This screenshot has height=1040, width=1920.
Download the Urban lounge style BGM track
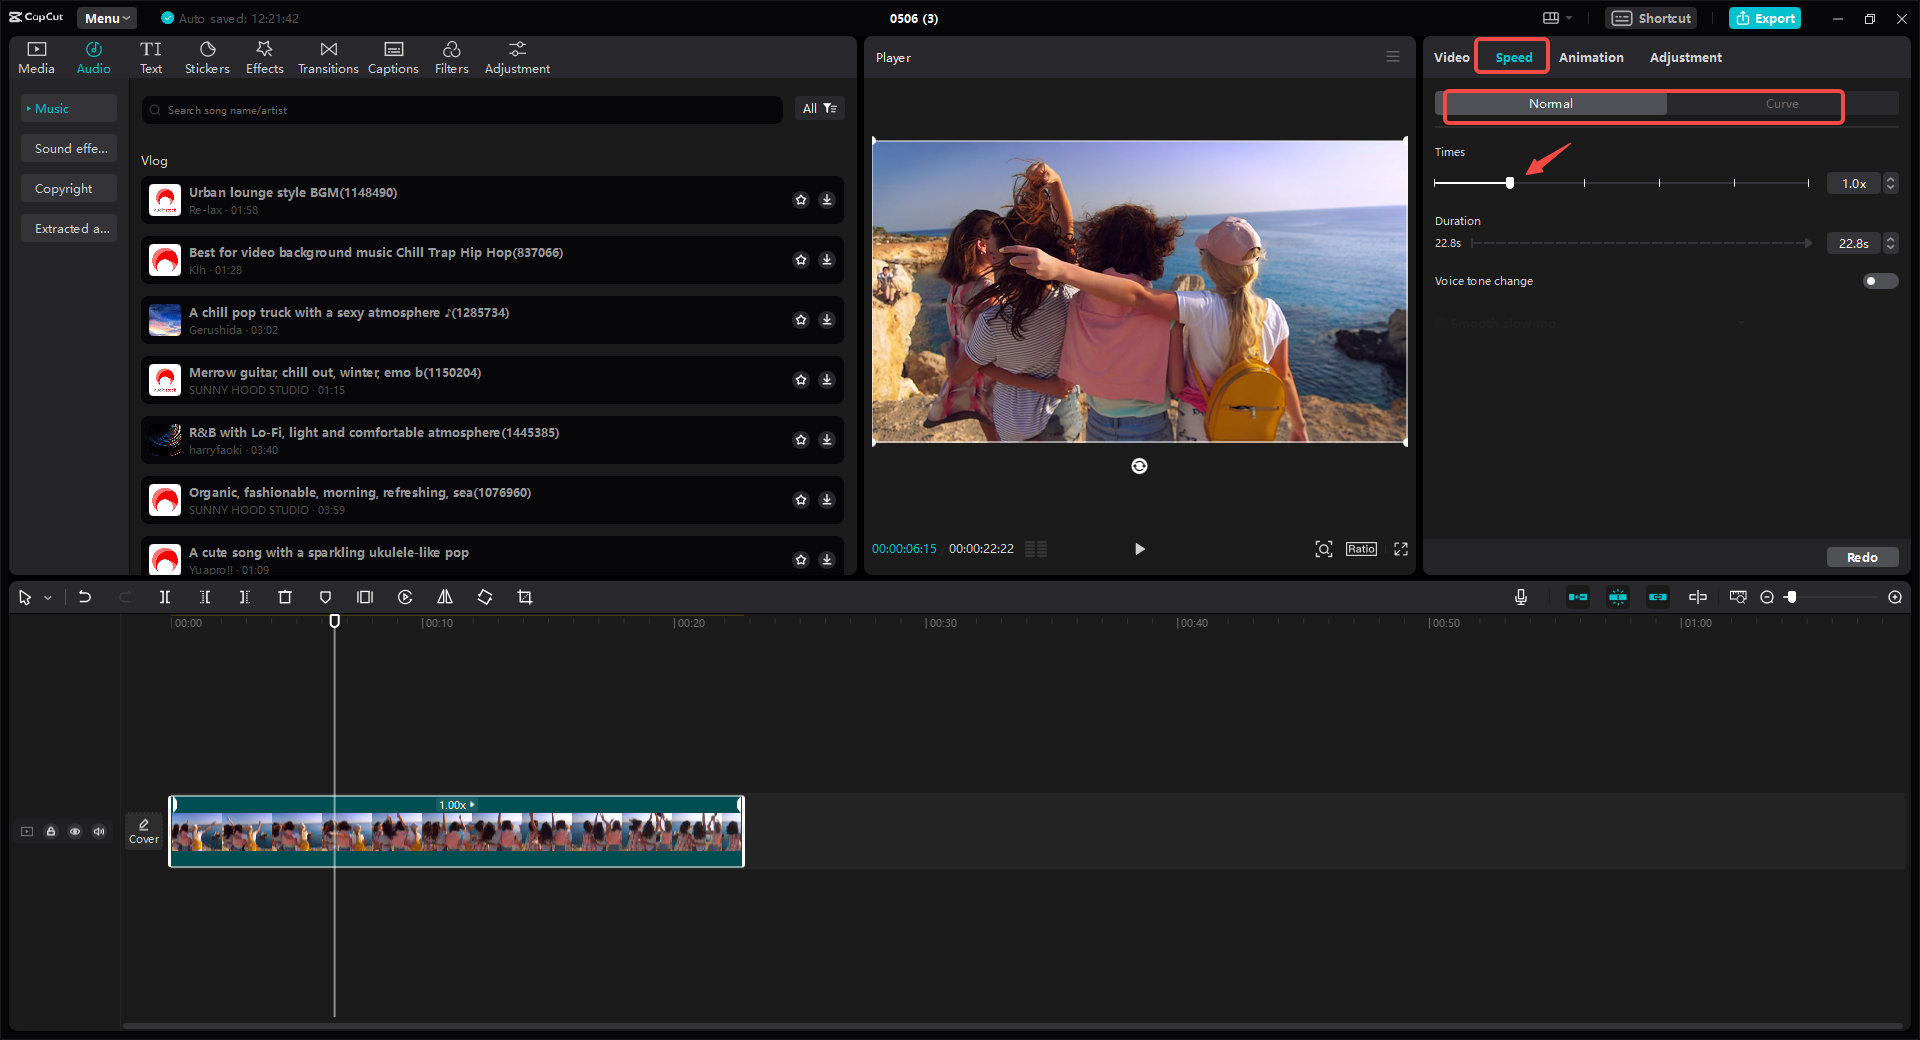(827, 200)
